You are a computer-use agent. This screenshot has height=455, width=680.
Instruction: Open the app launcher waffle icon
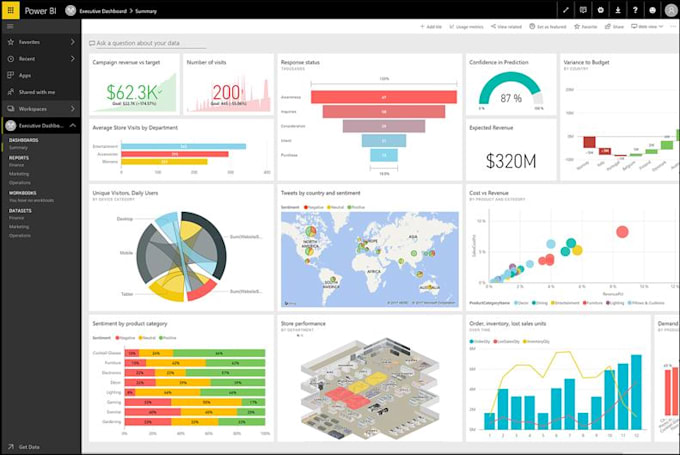pyautogui.click(x=10, y=10)
